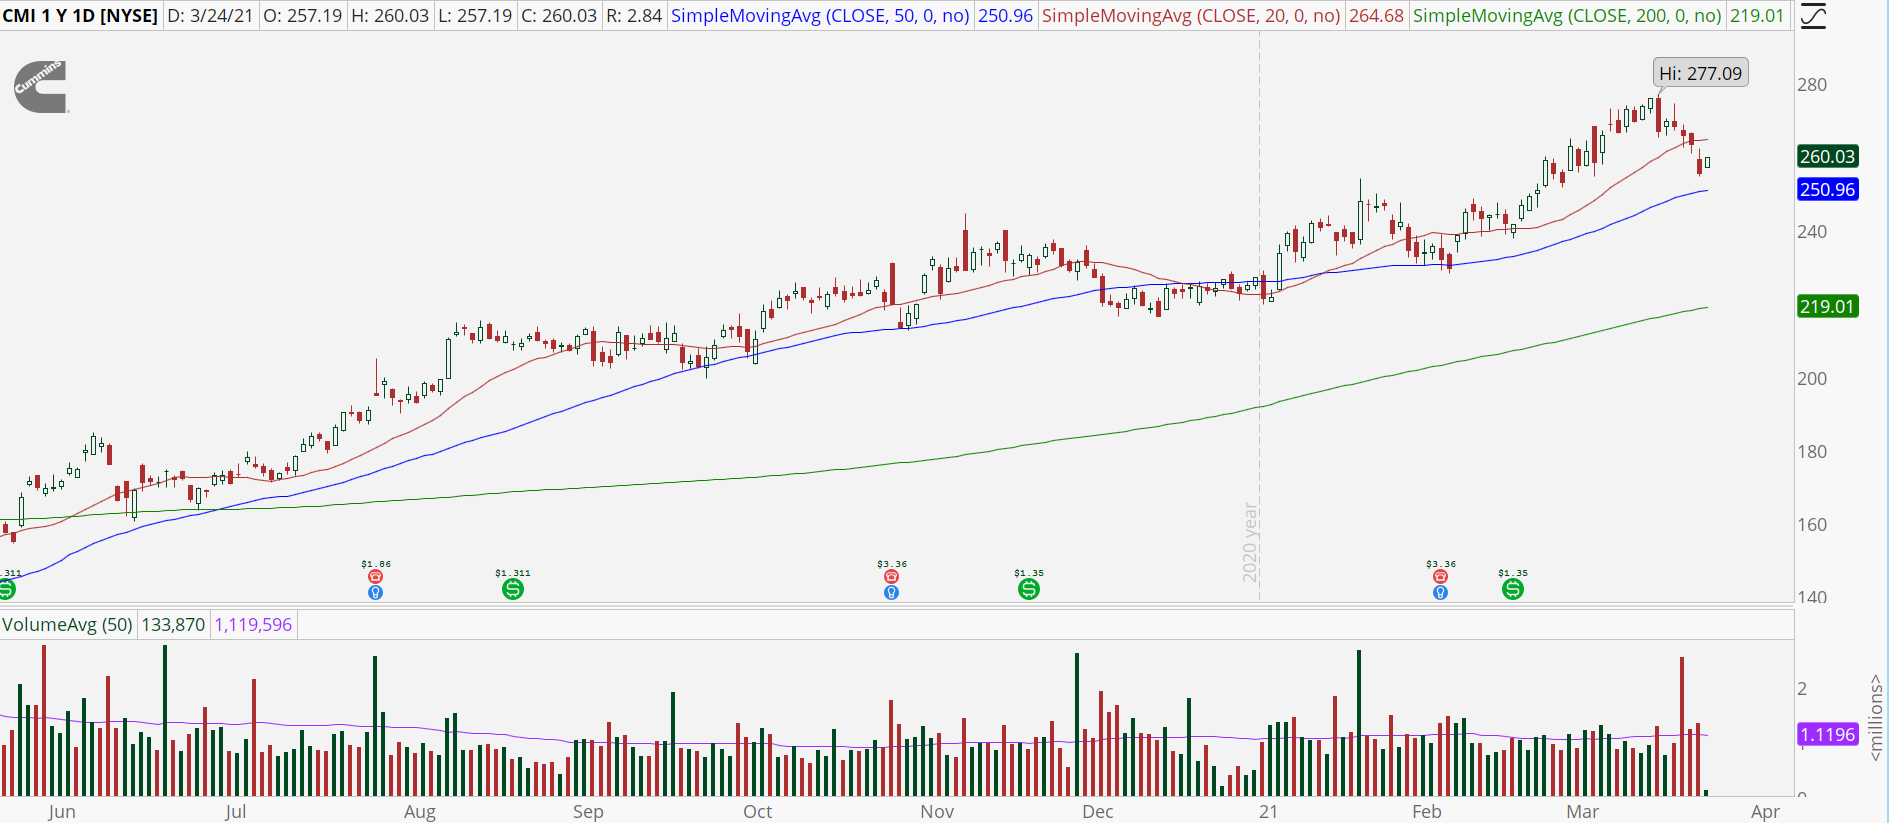Select the green 260.03 last price bubble

point(1827,156)
